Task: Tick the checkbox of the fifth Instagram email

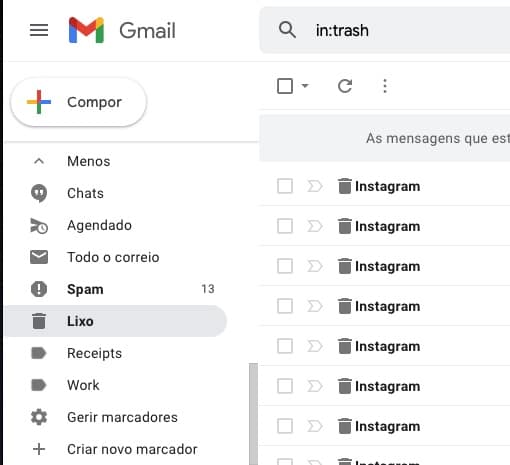Action: 285,346
